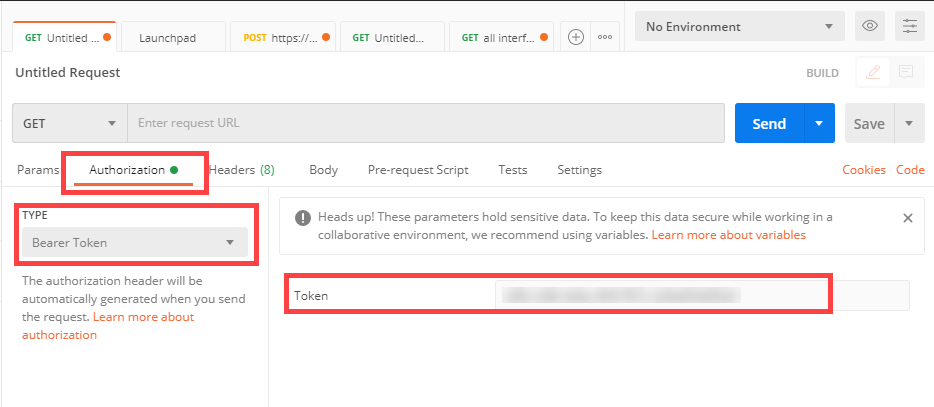Select the POST https request tab
Screen dimensions: 934x407
pyautogui.click(x=283, y=38)
